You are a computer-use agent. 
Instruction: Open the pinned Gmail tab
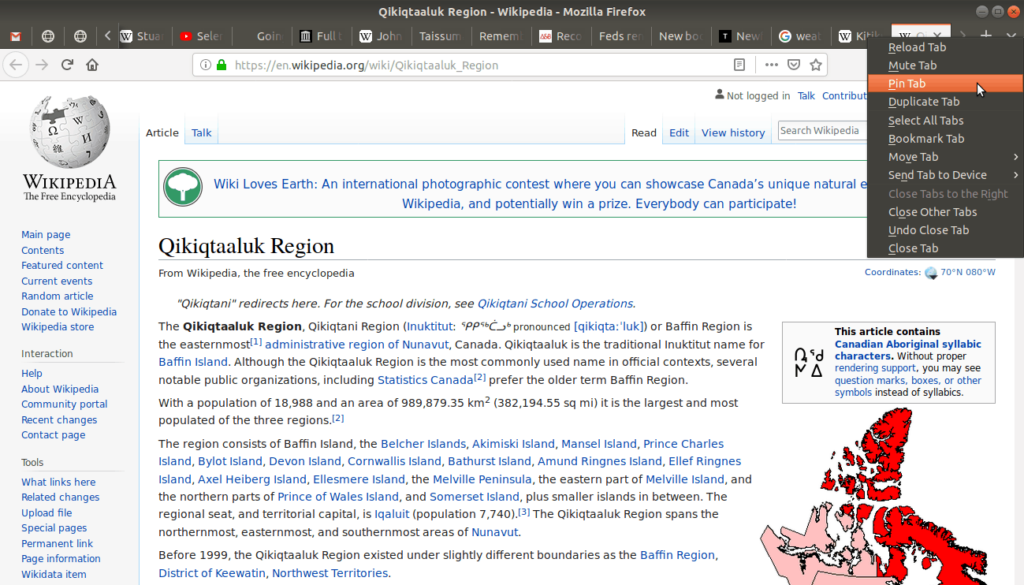(x=16, y=37)
